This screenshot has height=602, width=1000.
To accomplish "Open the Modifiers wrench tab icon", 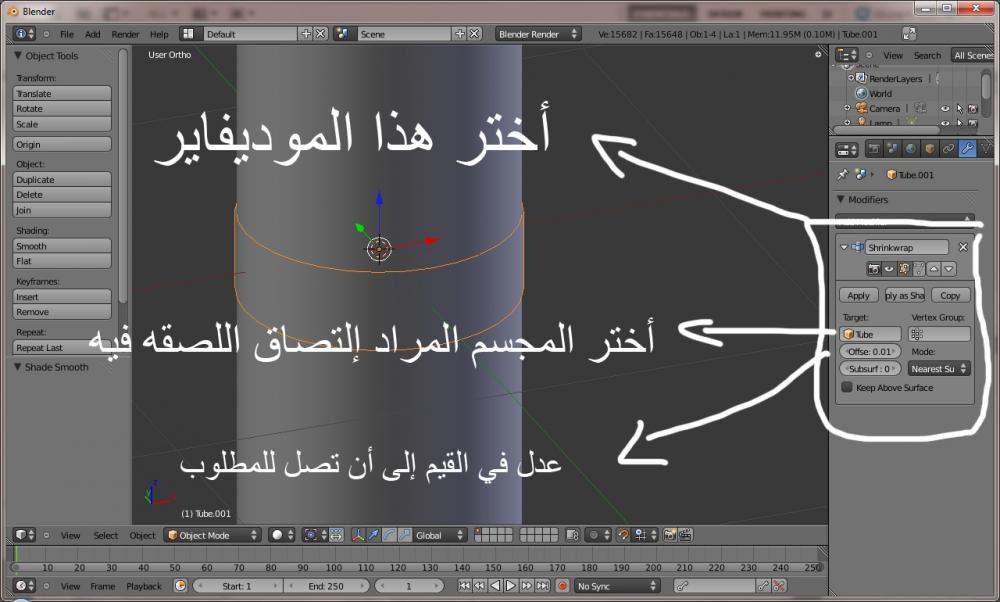I will [967, 149].
